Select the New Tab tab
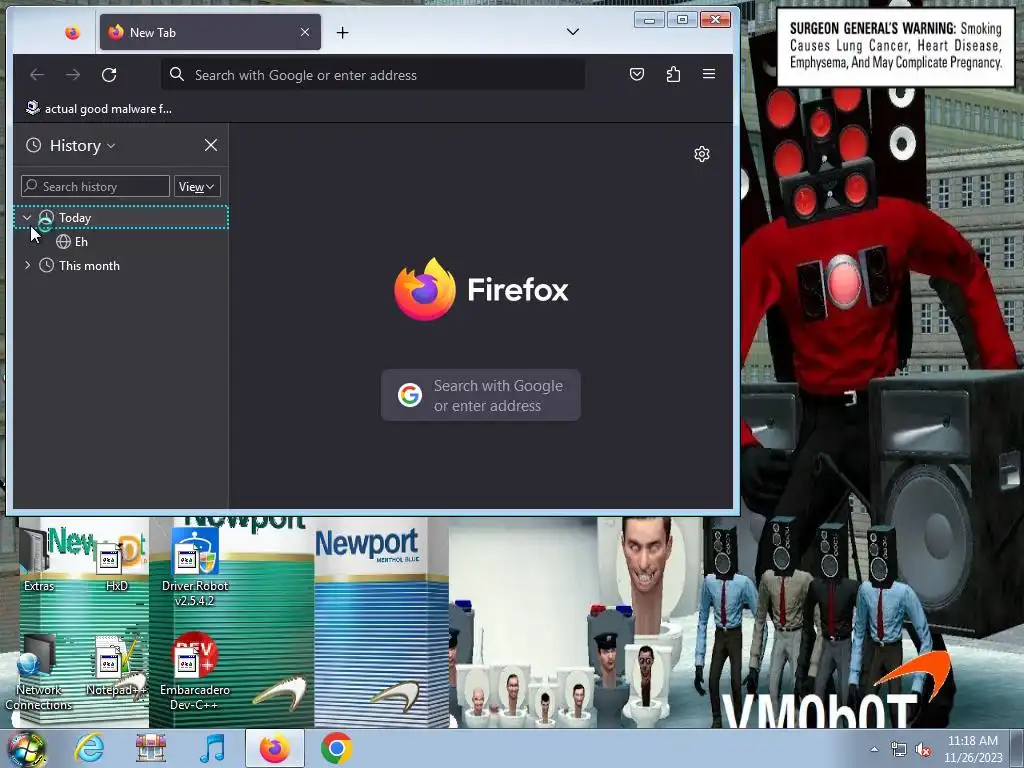The height and width of the screenshot is (768, 1024). pos(210,32)
